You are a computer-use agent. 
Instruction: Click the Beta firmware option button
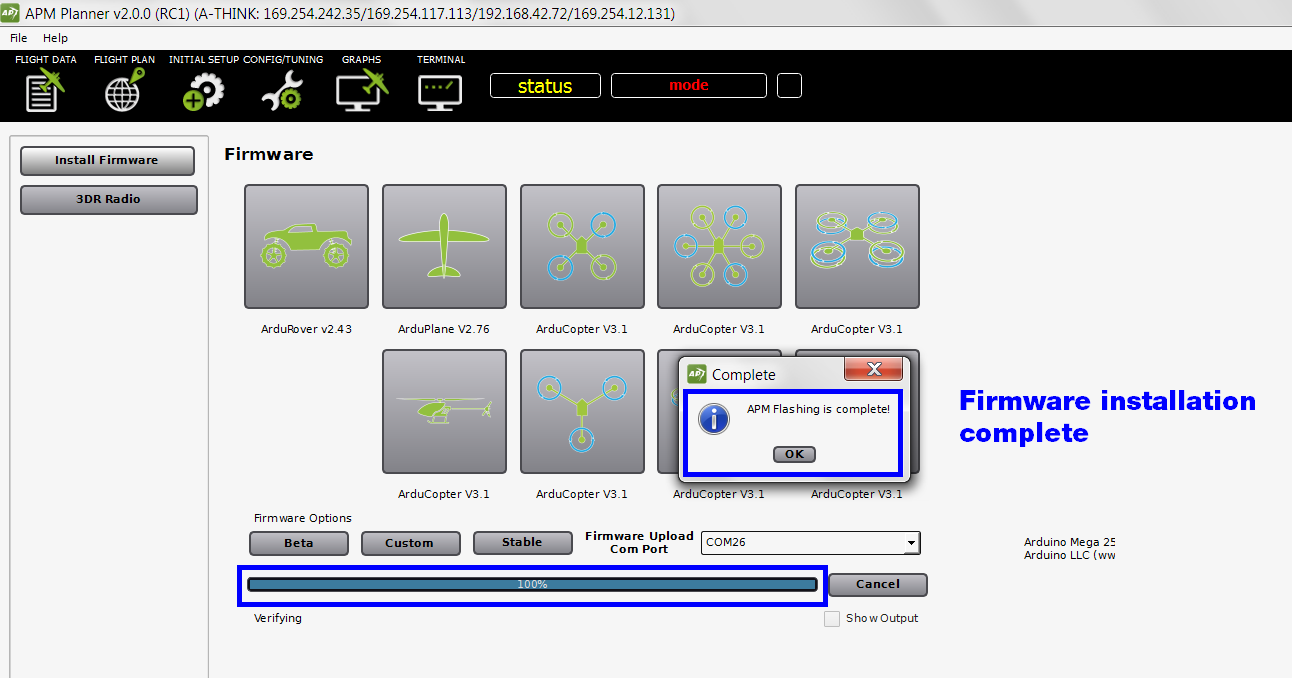point(298,543)
